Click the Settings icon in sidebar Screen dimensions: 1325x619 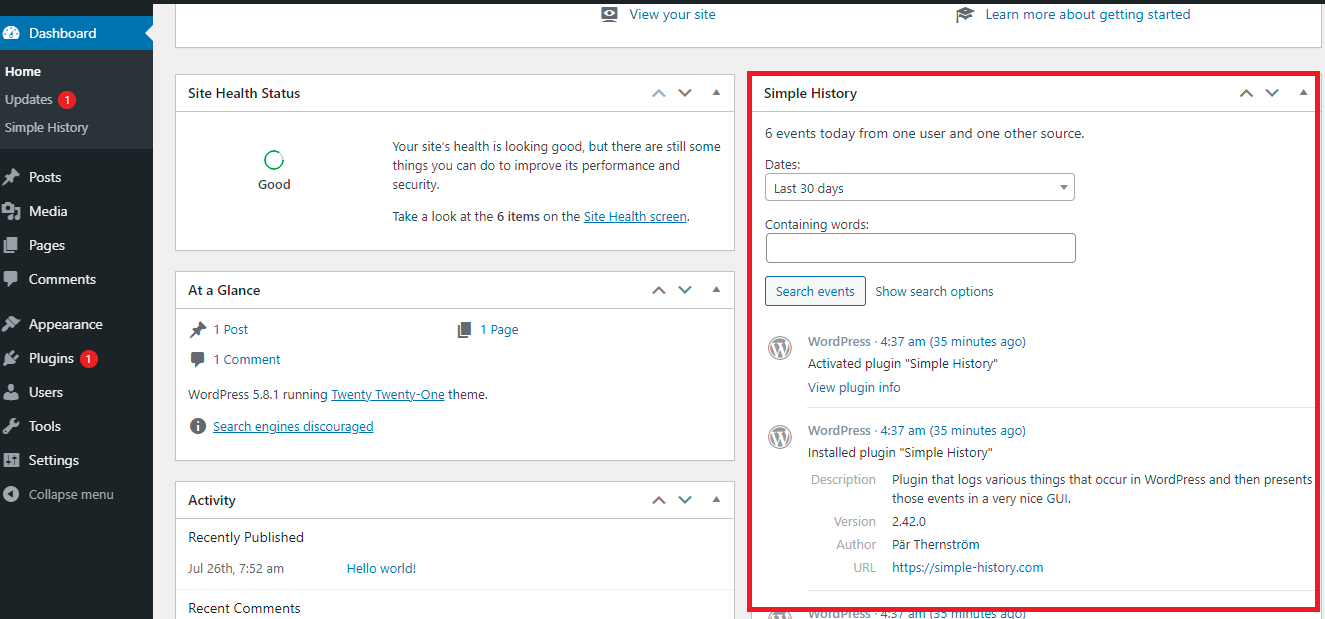click(x=12, y=460)
